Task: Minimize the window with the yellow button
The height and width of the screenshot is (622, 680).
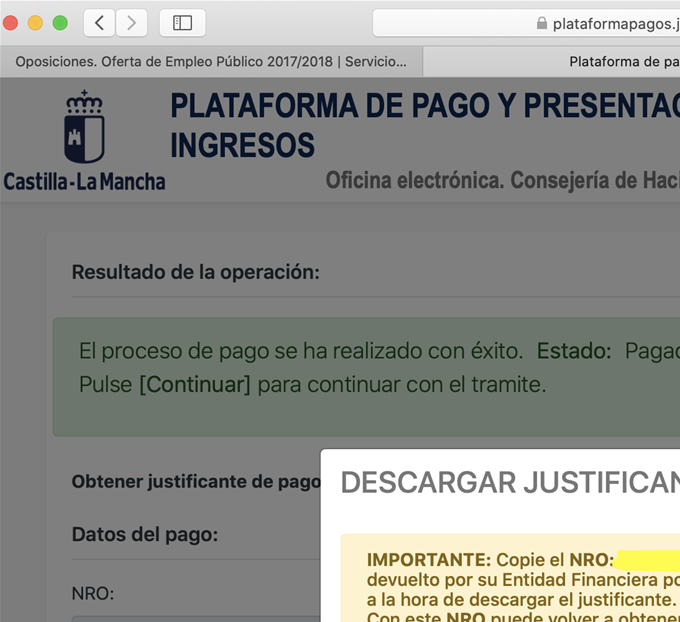Action: 35,23
